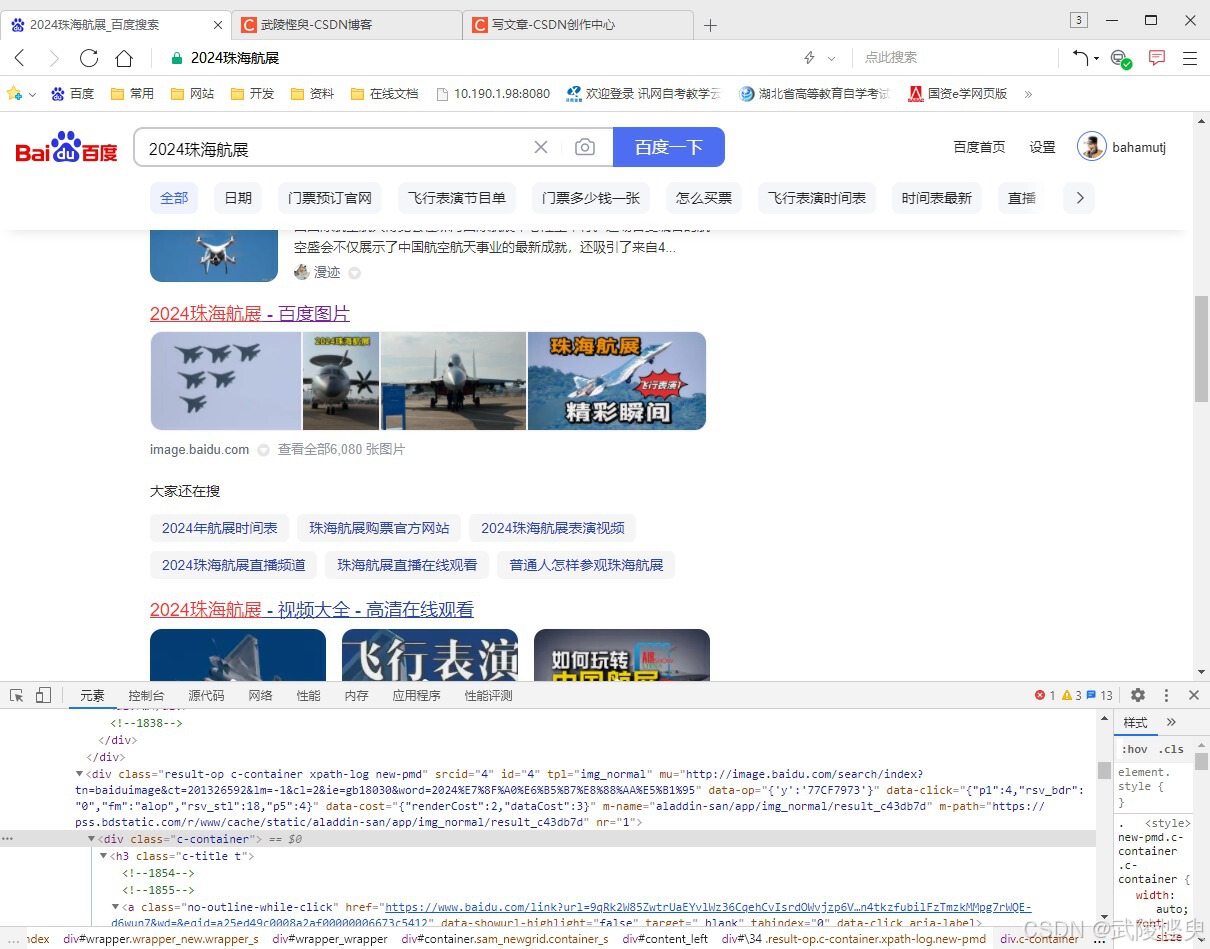Click the 普通人怎样参观珠海航展 related search
This screenshot has height=949, width=1210.
point(586,565)
